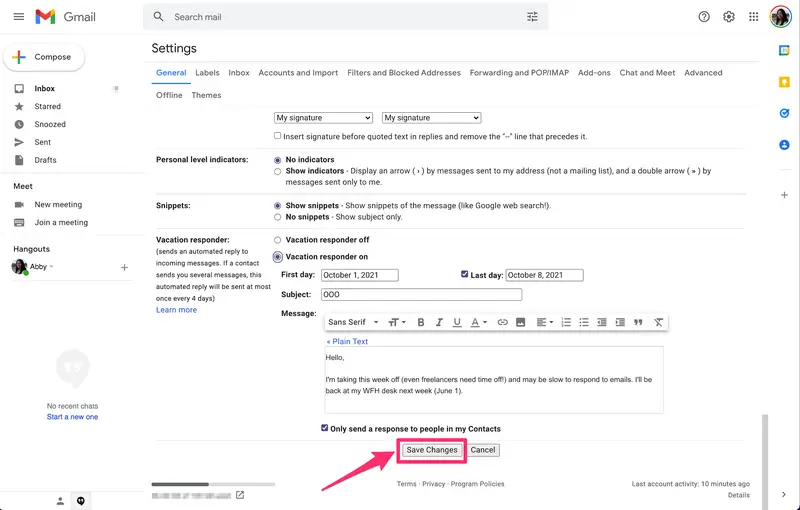Screen dimensions: 800x510
Task: Open the Learn more link
Action: pyautogui.click(x=176, y=310)
